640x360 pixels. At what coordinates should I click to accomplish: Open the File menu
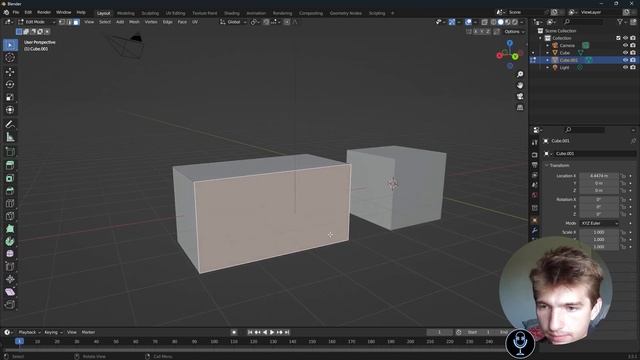click(16, 13)
